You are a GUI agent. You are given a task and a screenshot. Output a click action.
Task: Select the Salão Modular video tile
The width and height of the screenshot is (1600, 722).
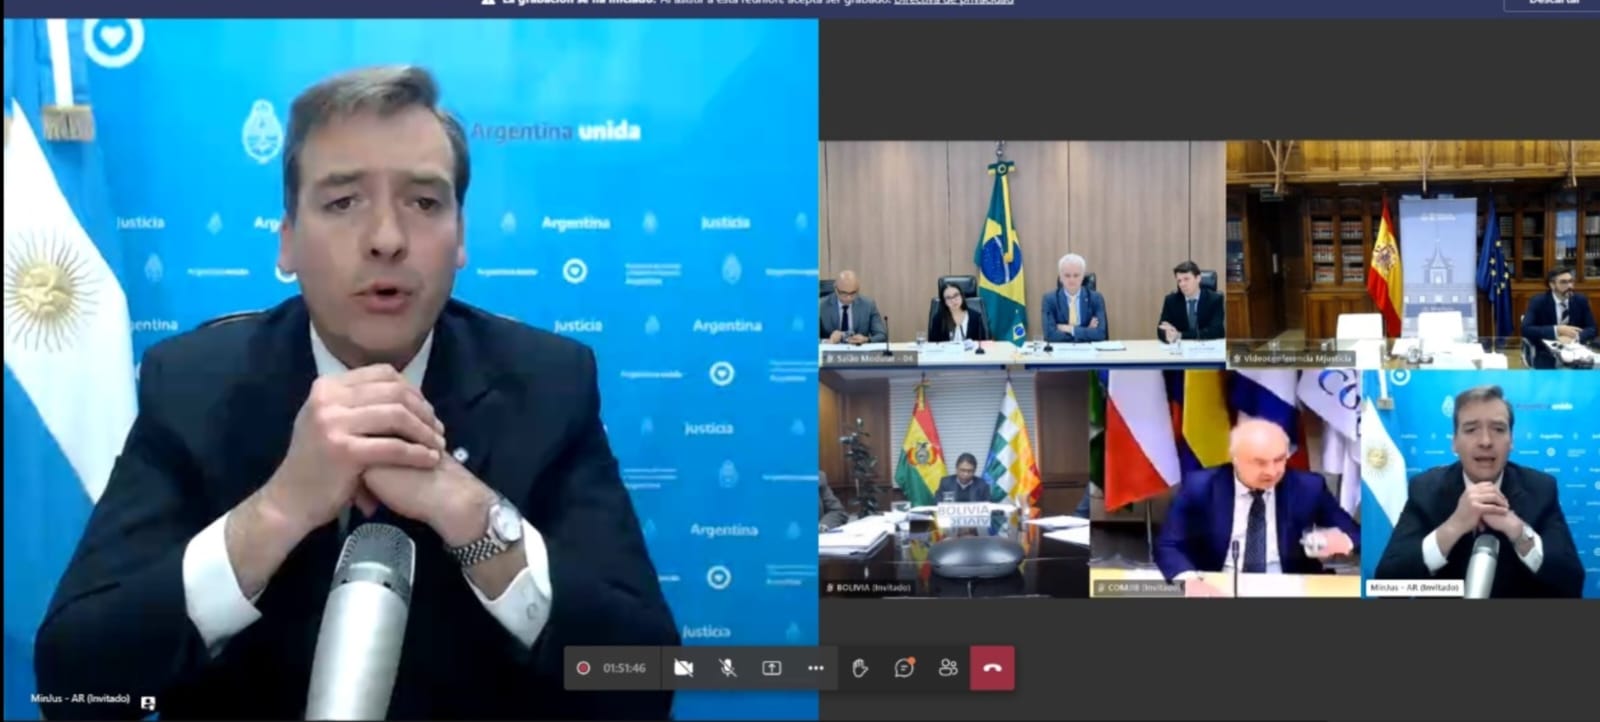(x=1022, y=254)
